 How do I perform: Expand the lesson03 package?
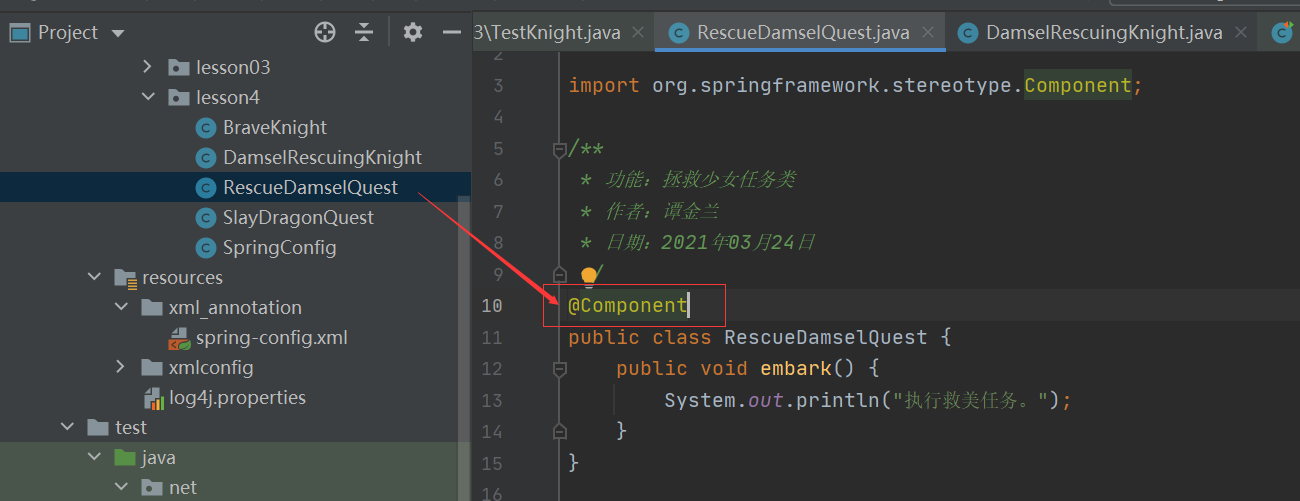click(148, 67)
